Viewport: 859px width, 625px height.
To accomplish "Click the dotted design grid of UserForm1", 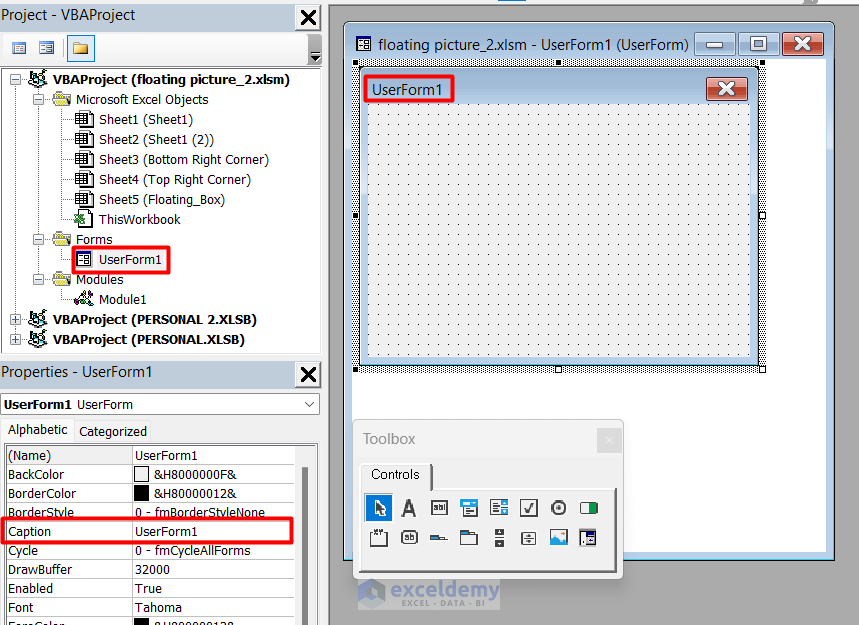I will click(558, 230).
